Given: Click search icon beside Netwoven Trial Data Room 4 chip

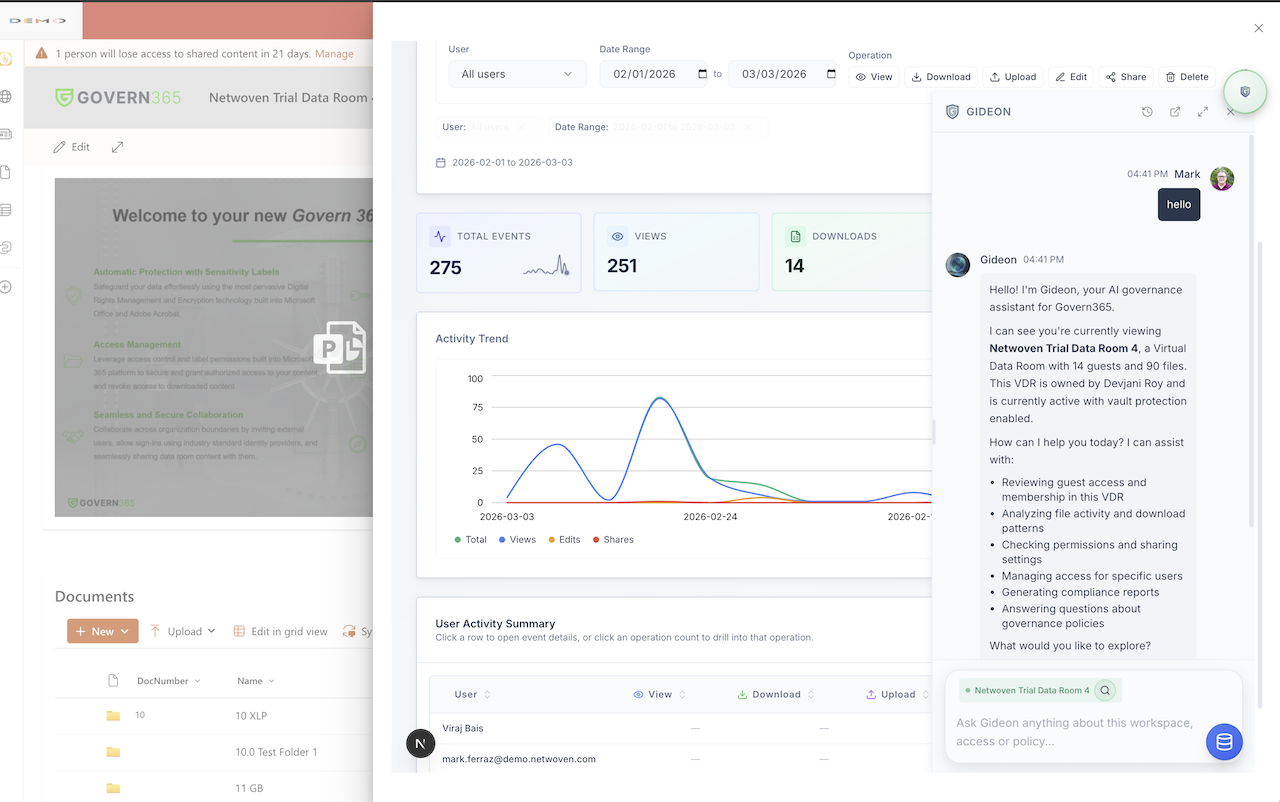Looking at the screenshot, I should tap(1105, 690).
